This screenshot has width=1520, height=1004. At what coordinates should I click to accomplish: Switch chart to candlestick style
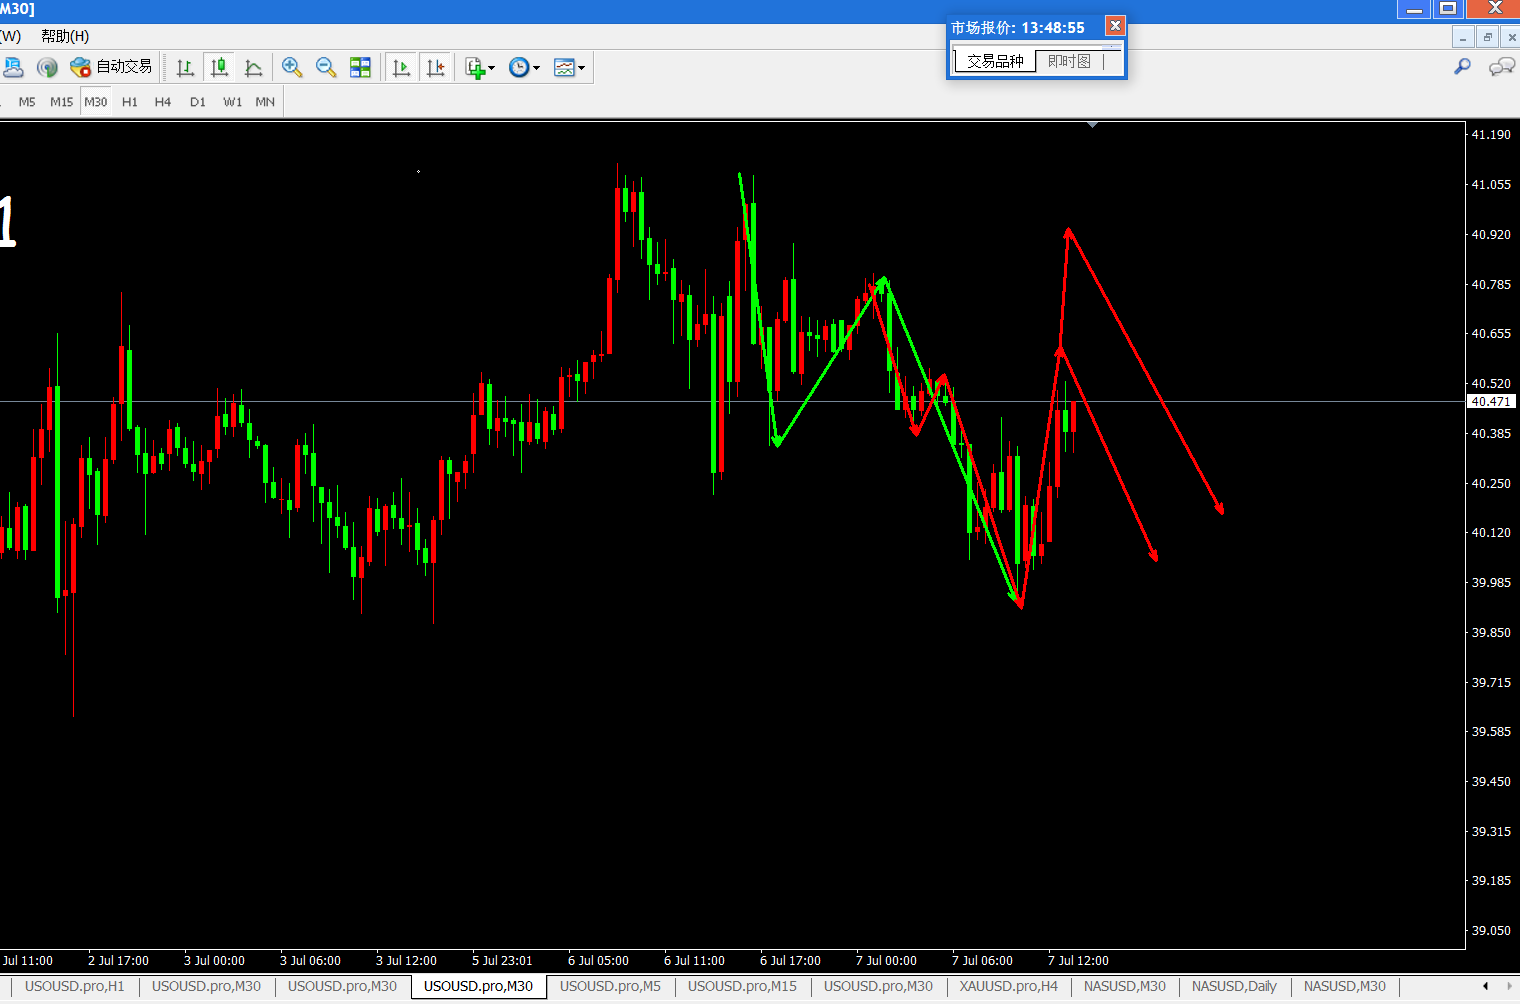coord(219,67)
